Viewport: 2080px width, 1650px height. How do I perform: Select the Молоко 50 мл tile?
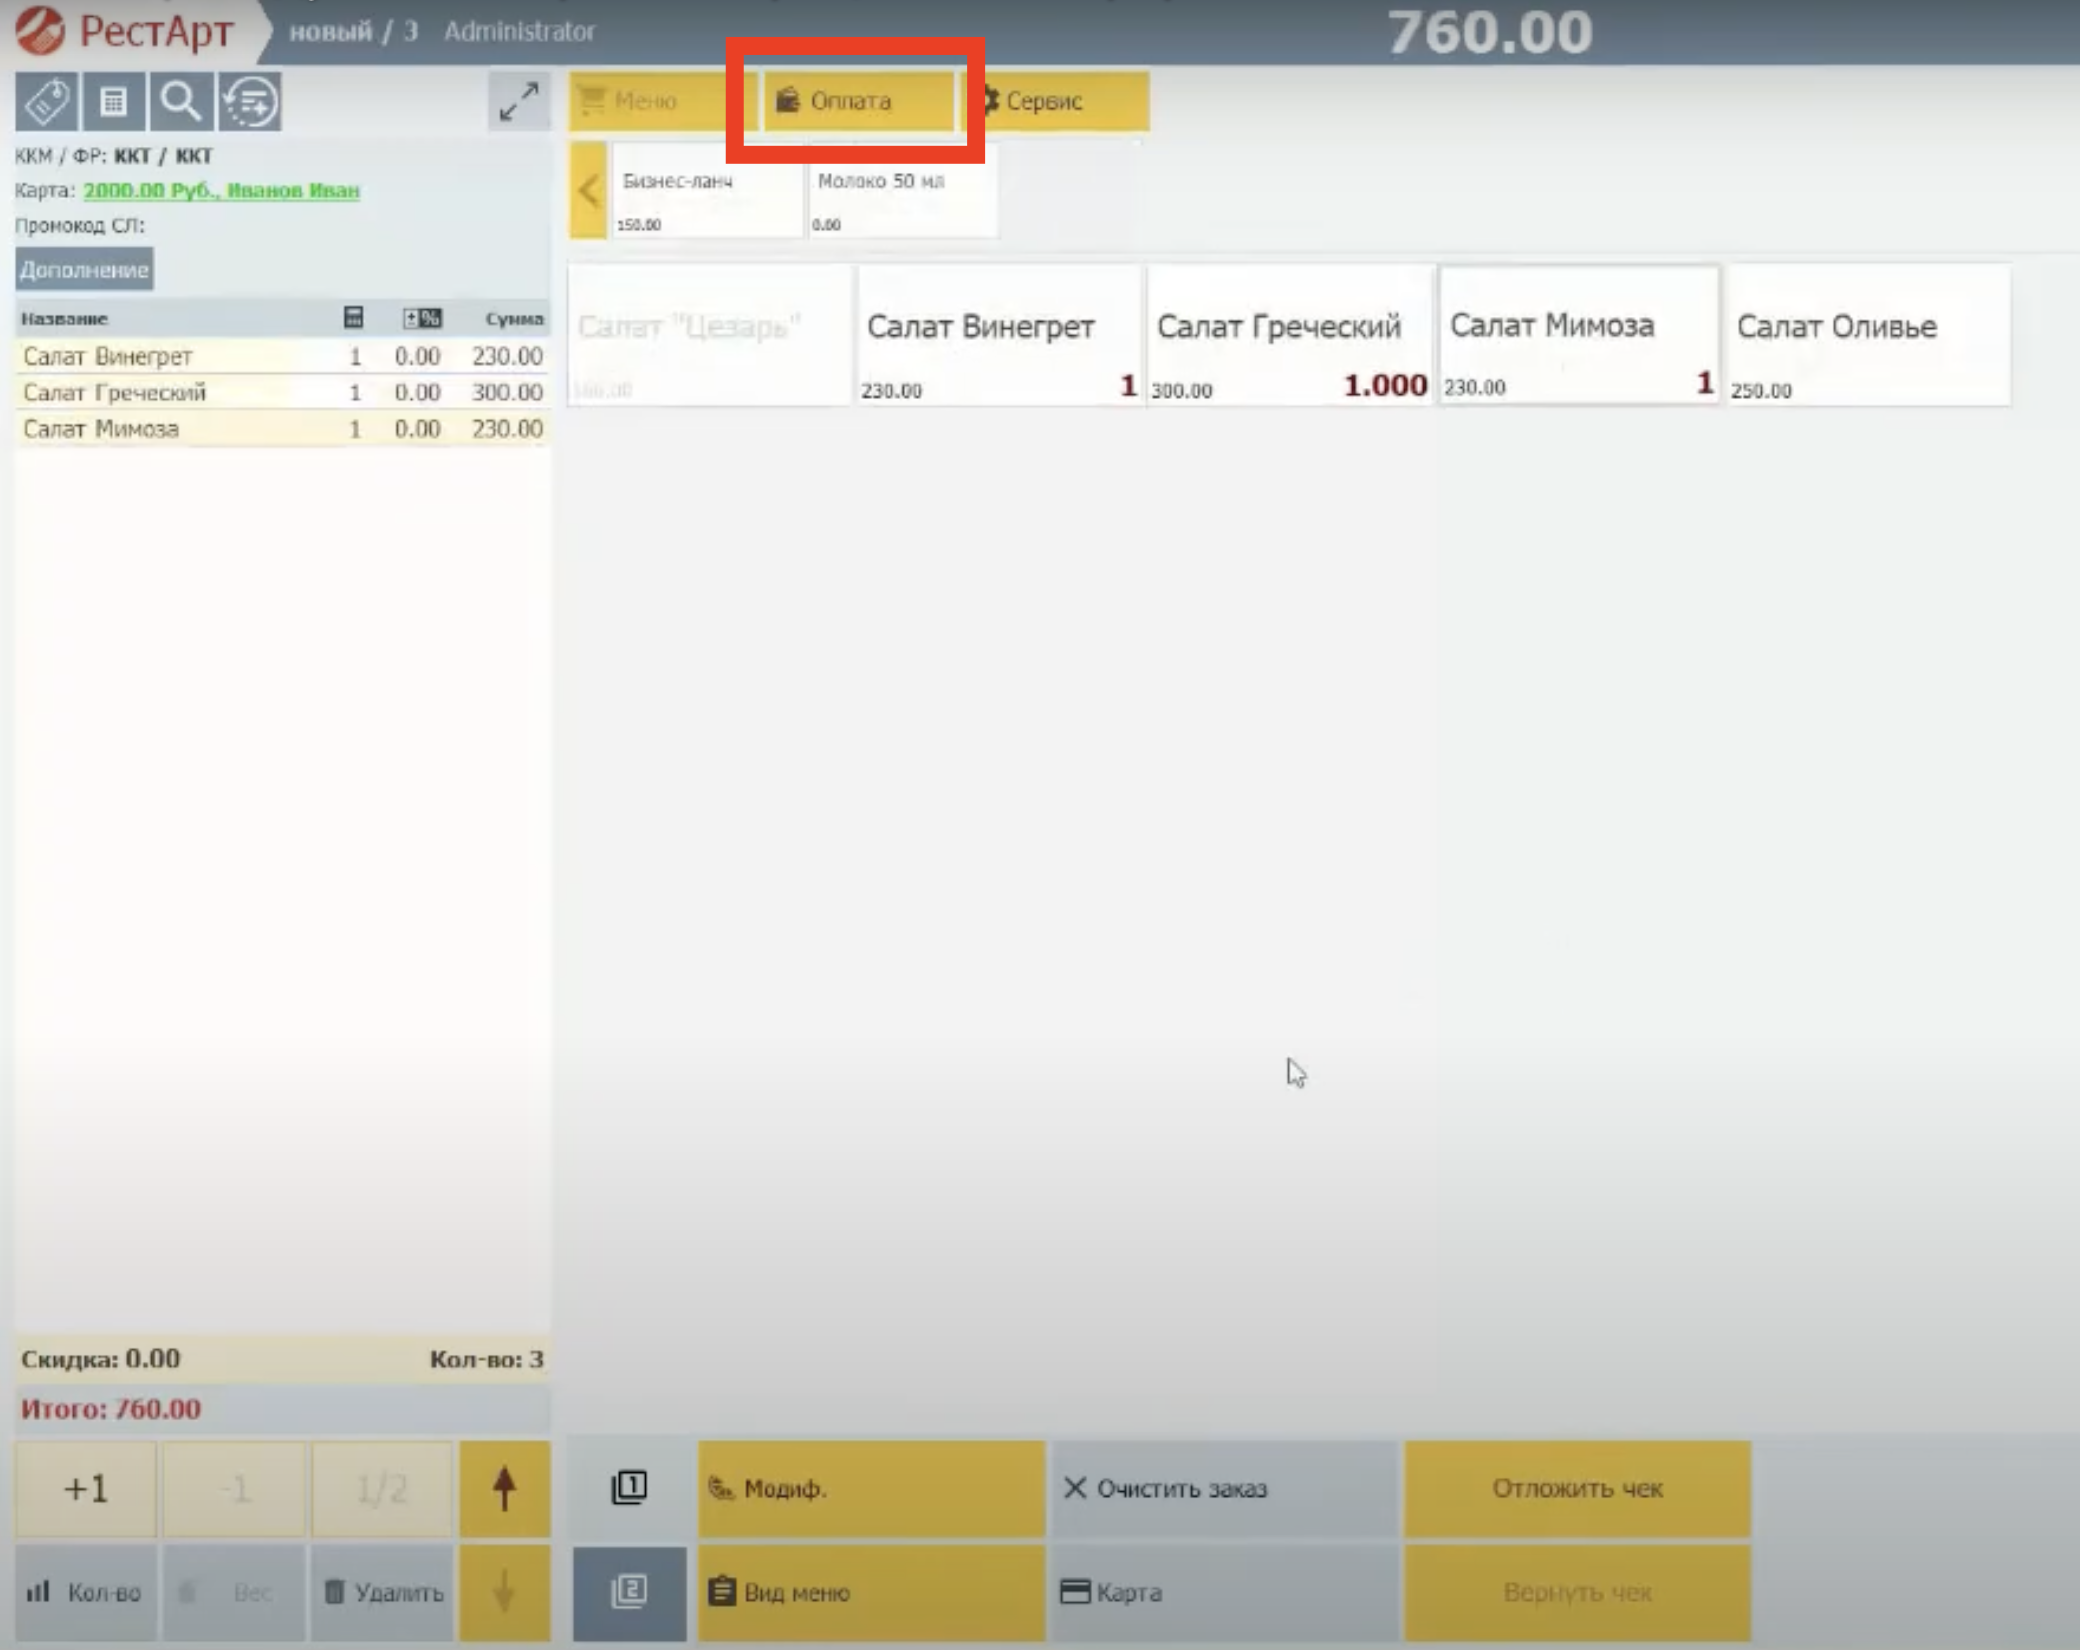point(902,190)
